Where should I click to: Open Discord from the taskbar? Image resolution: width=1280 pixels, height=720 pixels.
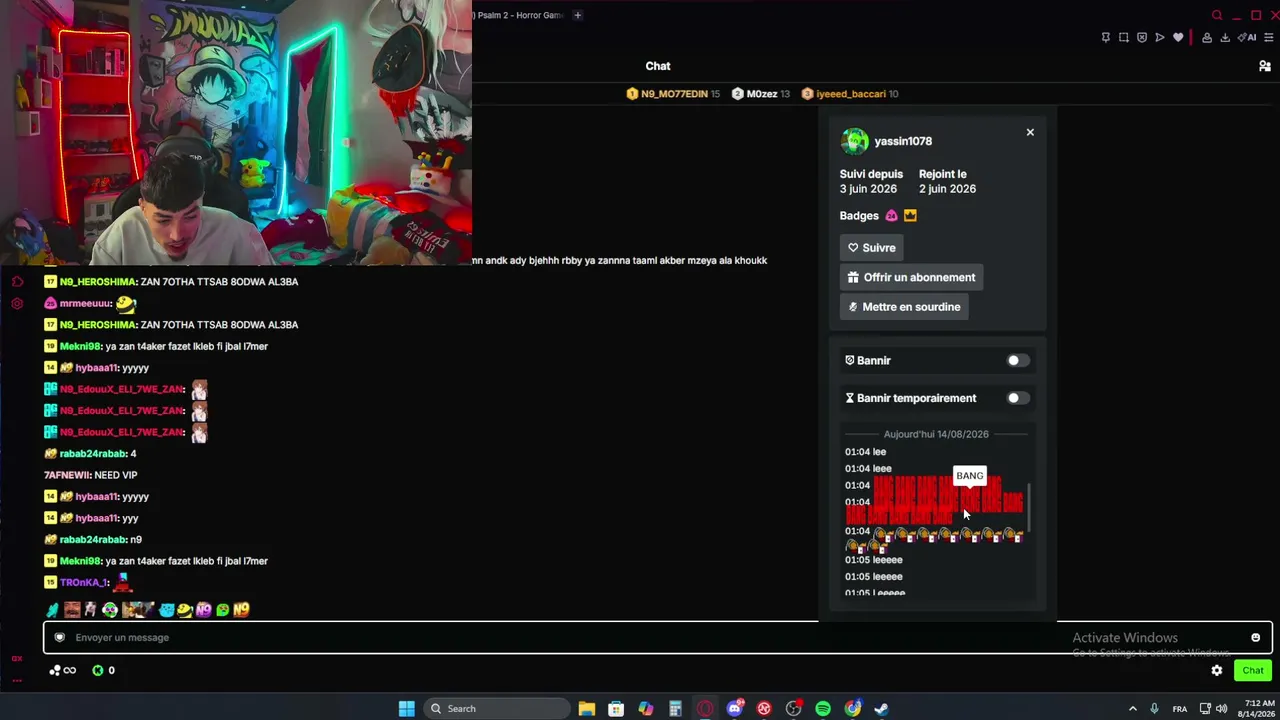735,709
